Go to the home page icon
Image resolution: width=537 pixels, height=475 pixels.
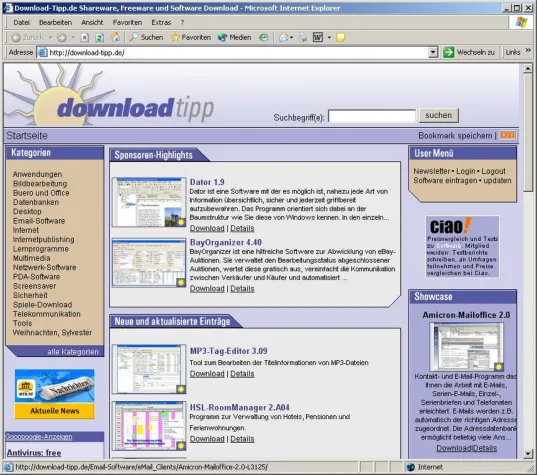pyautogui.click(x=115, y=37)
